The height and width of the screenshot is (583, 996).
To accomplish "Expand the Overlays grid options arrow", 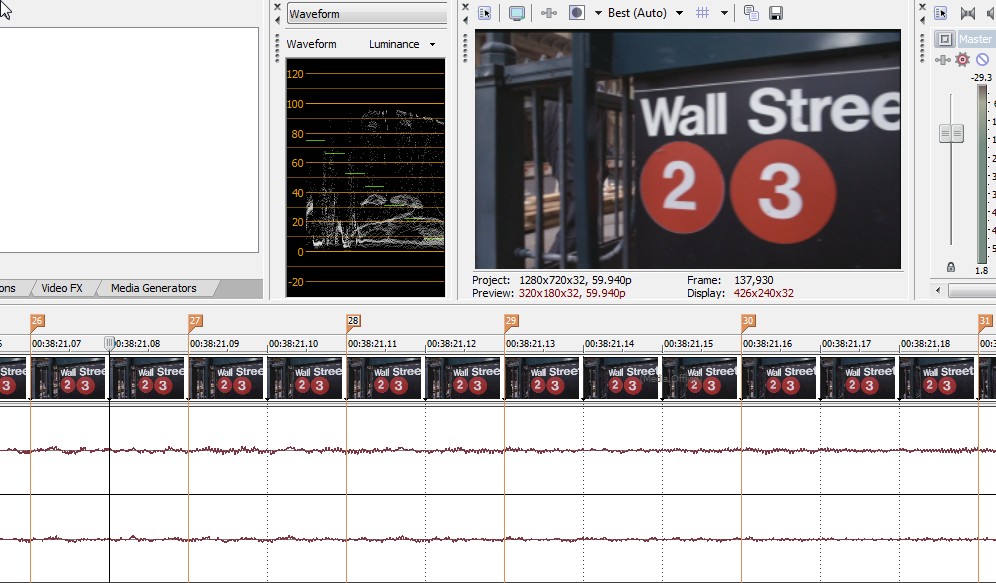I will pos(723,13).
